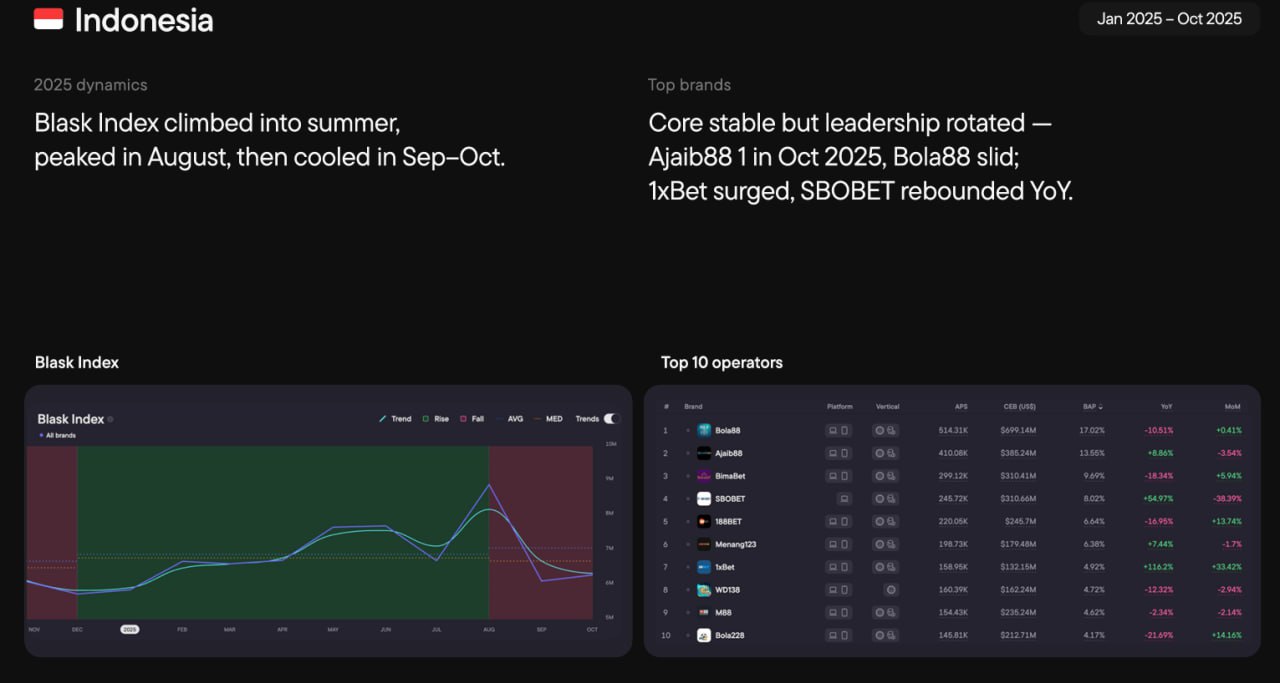Click the Bola228 brand logo
The height and width of the screenshot is (683, 1280).
click(x=704, y=636)
